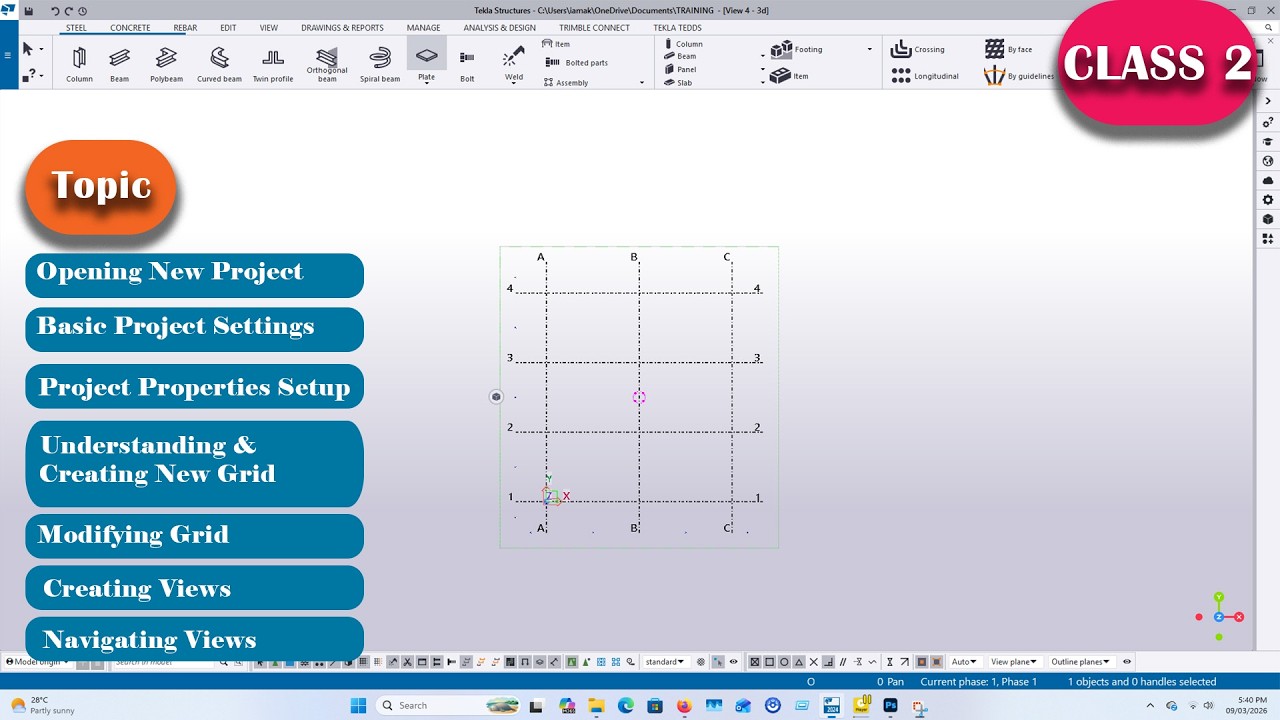Open Firefox from the taskbar

coord(684,705)
